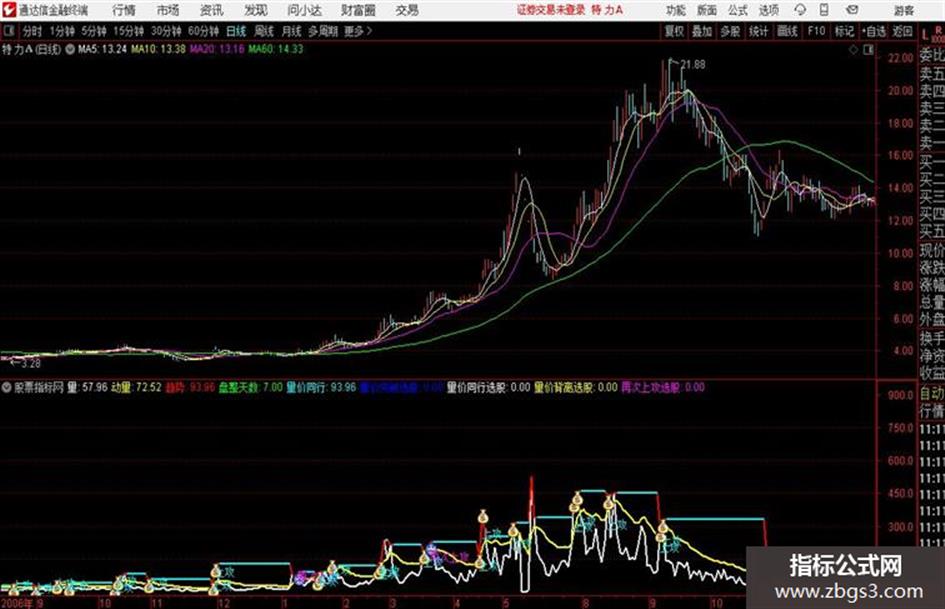Image resolution: width=945 pixels, height=609 pixels.
Task: Expand main chart indicator dropdown arrow
Action: 69,49
